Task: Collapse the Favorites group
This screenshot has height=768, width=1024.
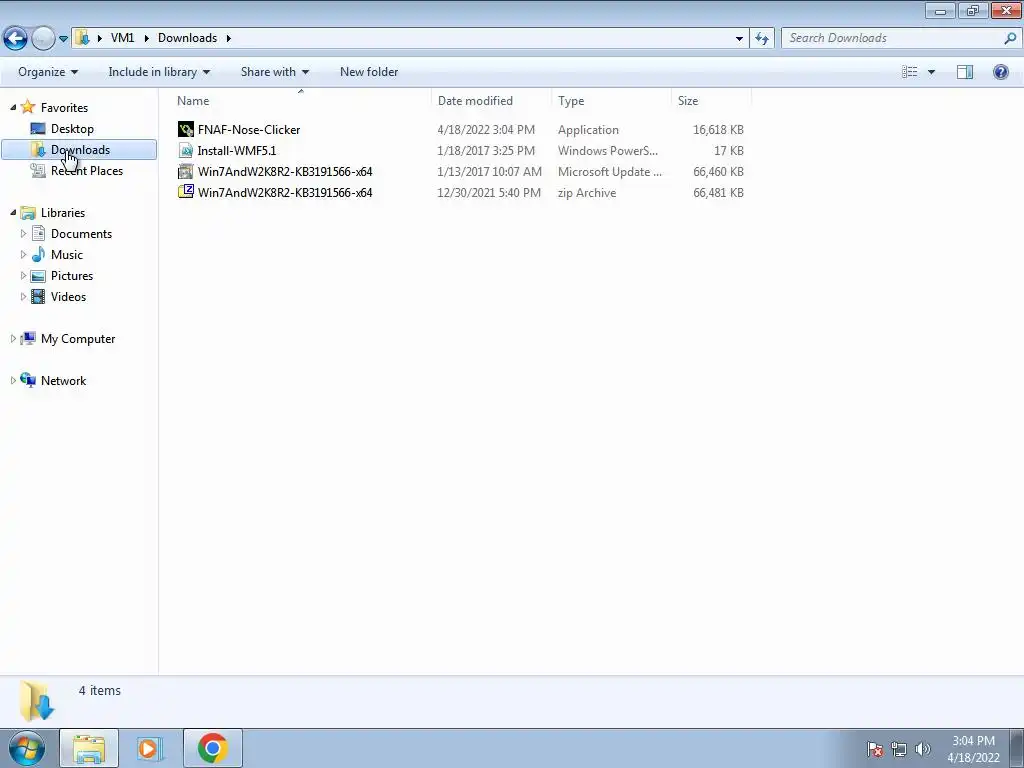Action: pyautogui.click(x=13, y=107)
